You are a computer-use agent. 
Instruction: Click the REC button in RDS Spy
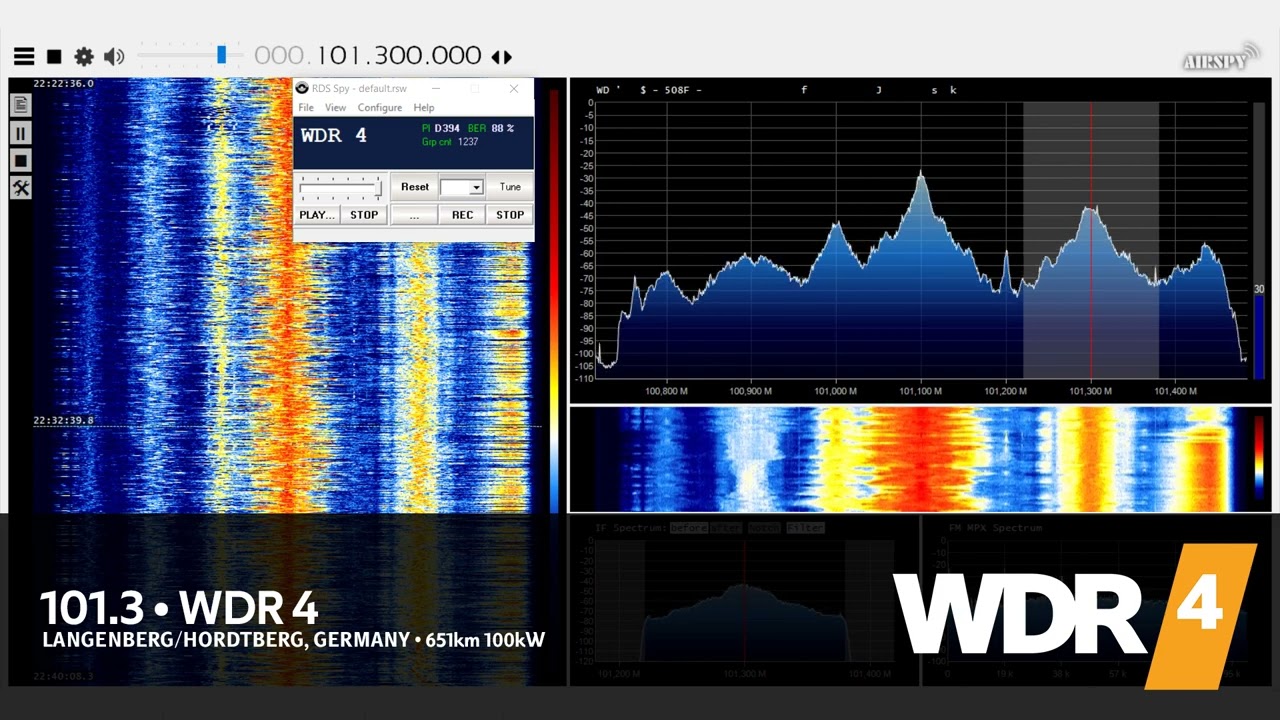[x=462, y=215]
